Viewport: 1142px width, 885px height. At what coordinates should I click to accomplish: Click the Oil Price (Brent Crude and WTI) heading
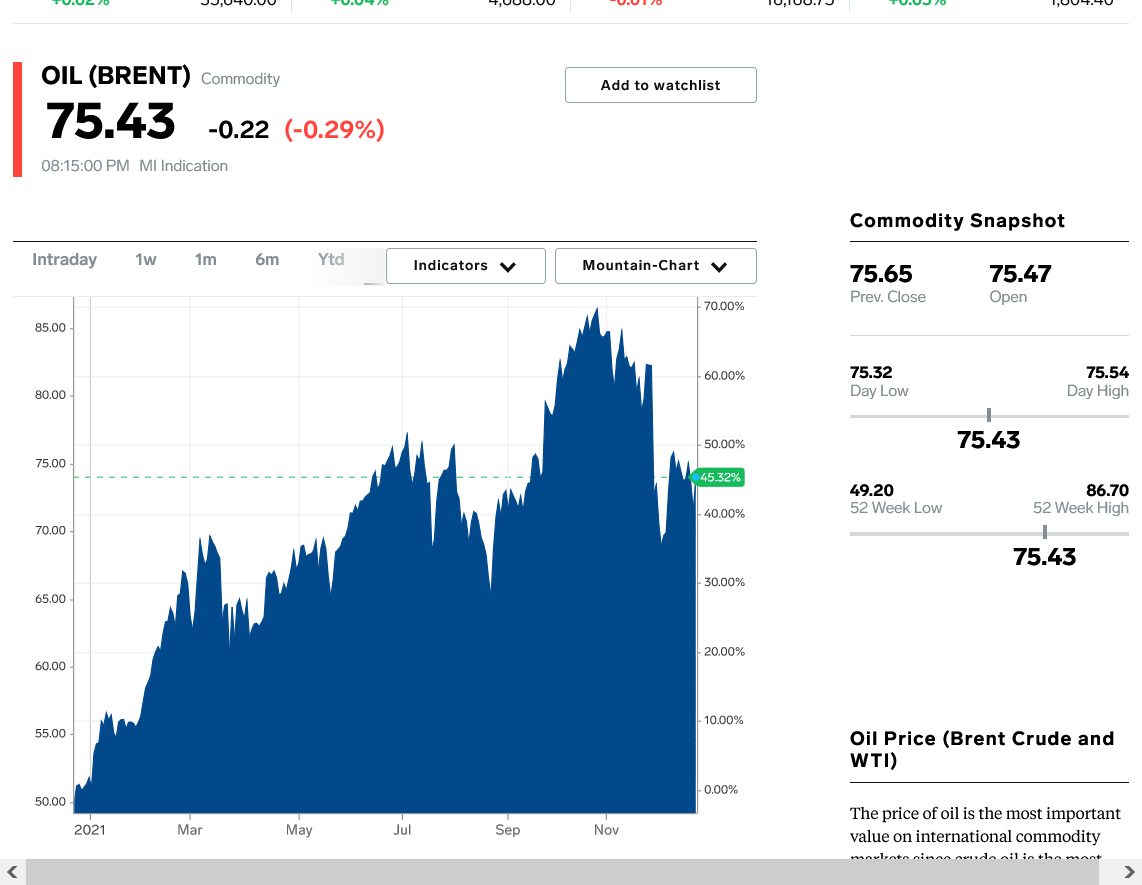[x=982, y=750]
